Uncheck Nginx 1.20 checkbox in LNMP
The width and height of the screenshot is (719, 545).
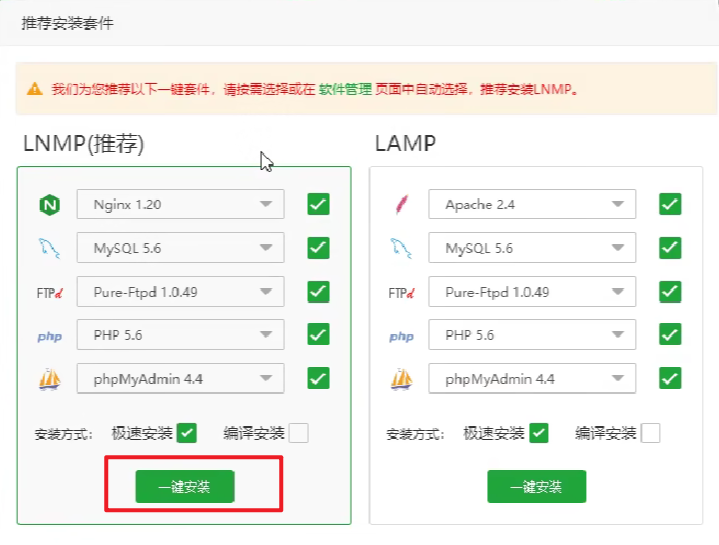(x=318, y=204)
